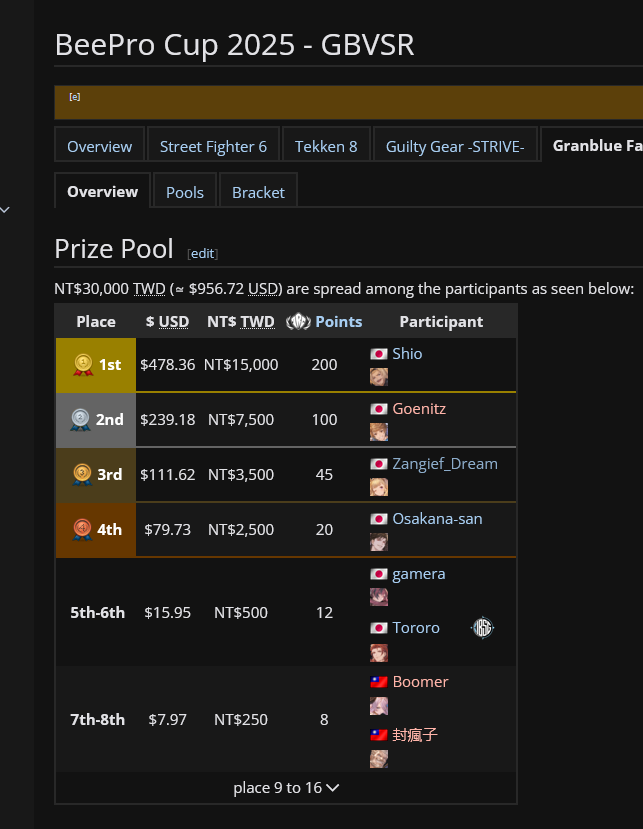Viewport: 643px width, 829px height.
Task: Click Japan flag next to gamera
Action: click(x=379, y=574)
